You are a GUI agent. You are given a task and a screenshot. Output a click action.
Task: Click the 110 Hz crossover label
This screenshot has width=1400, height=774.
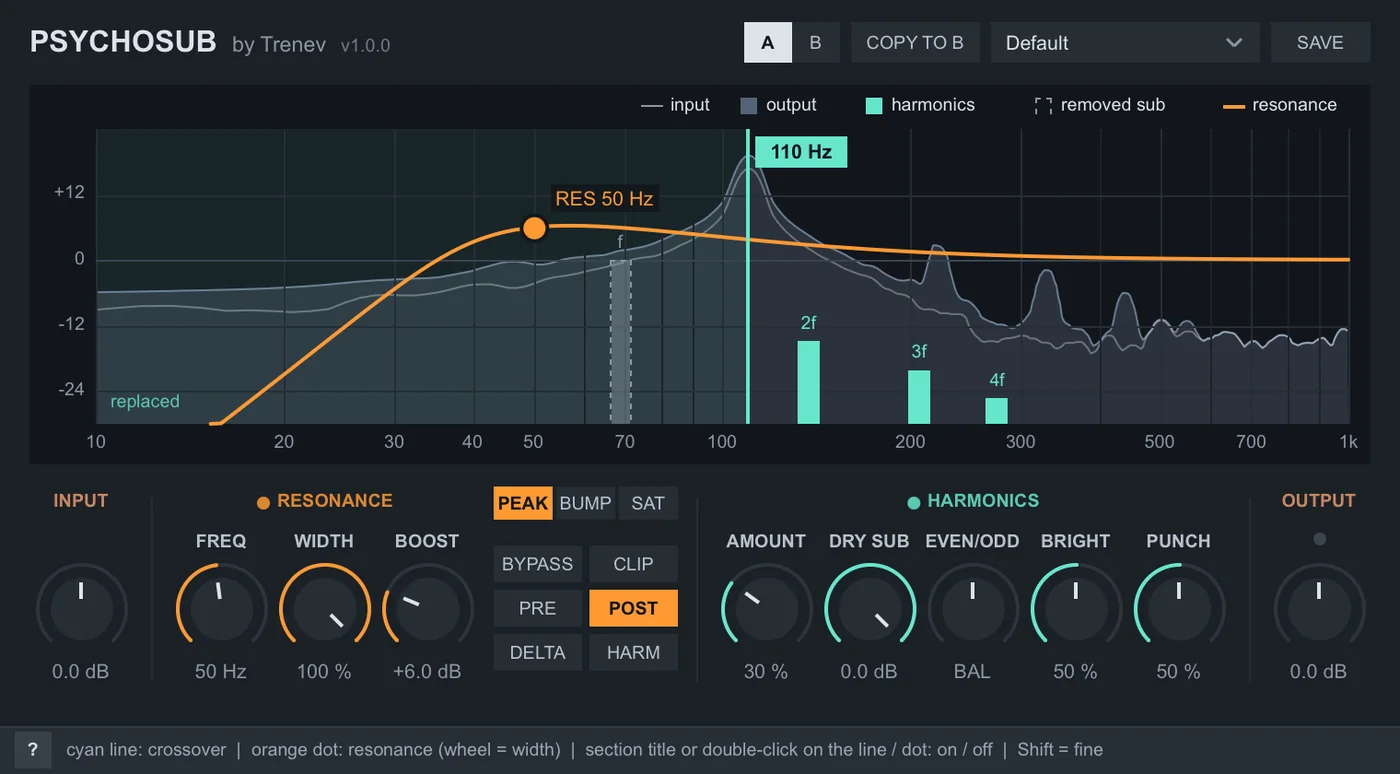click(x=801, y=152)
